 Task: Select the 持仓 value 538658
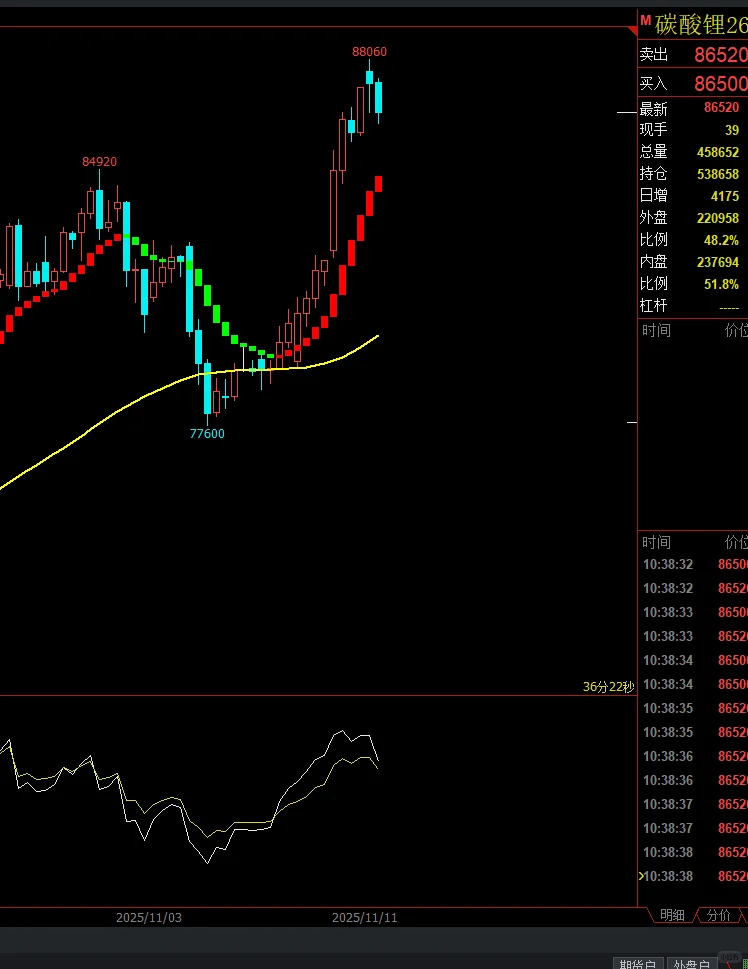point(718,174)
